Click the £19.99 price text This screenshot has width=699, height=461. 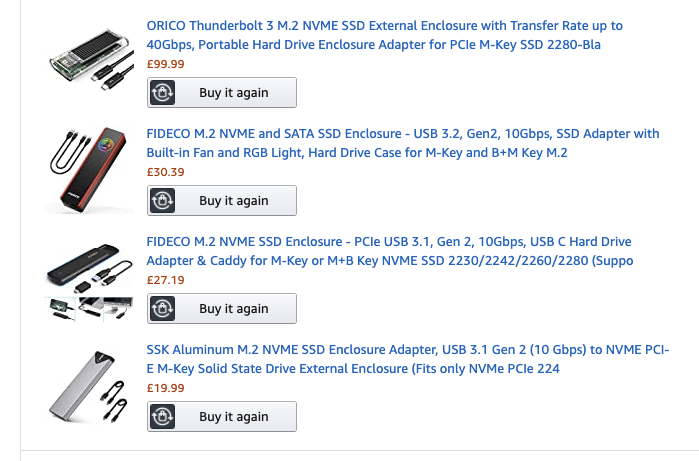pos(165,388)
